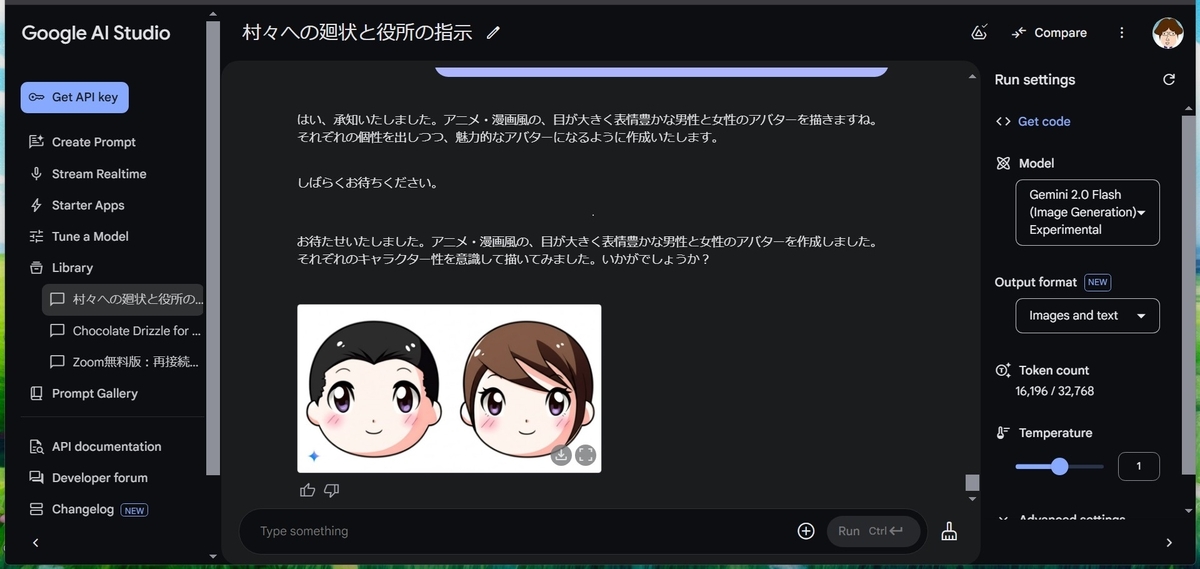The image size is (1200, 569).
Task: Clear the chat with the broom icon
Action: click(949, 531)
